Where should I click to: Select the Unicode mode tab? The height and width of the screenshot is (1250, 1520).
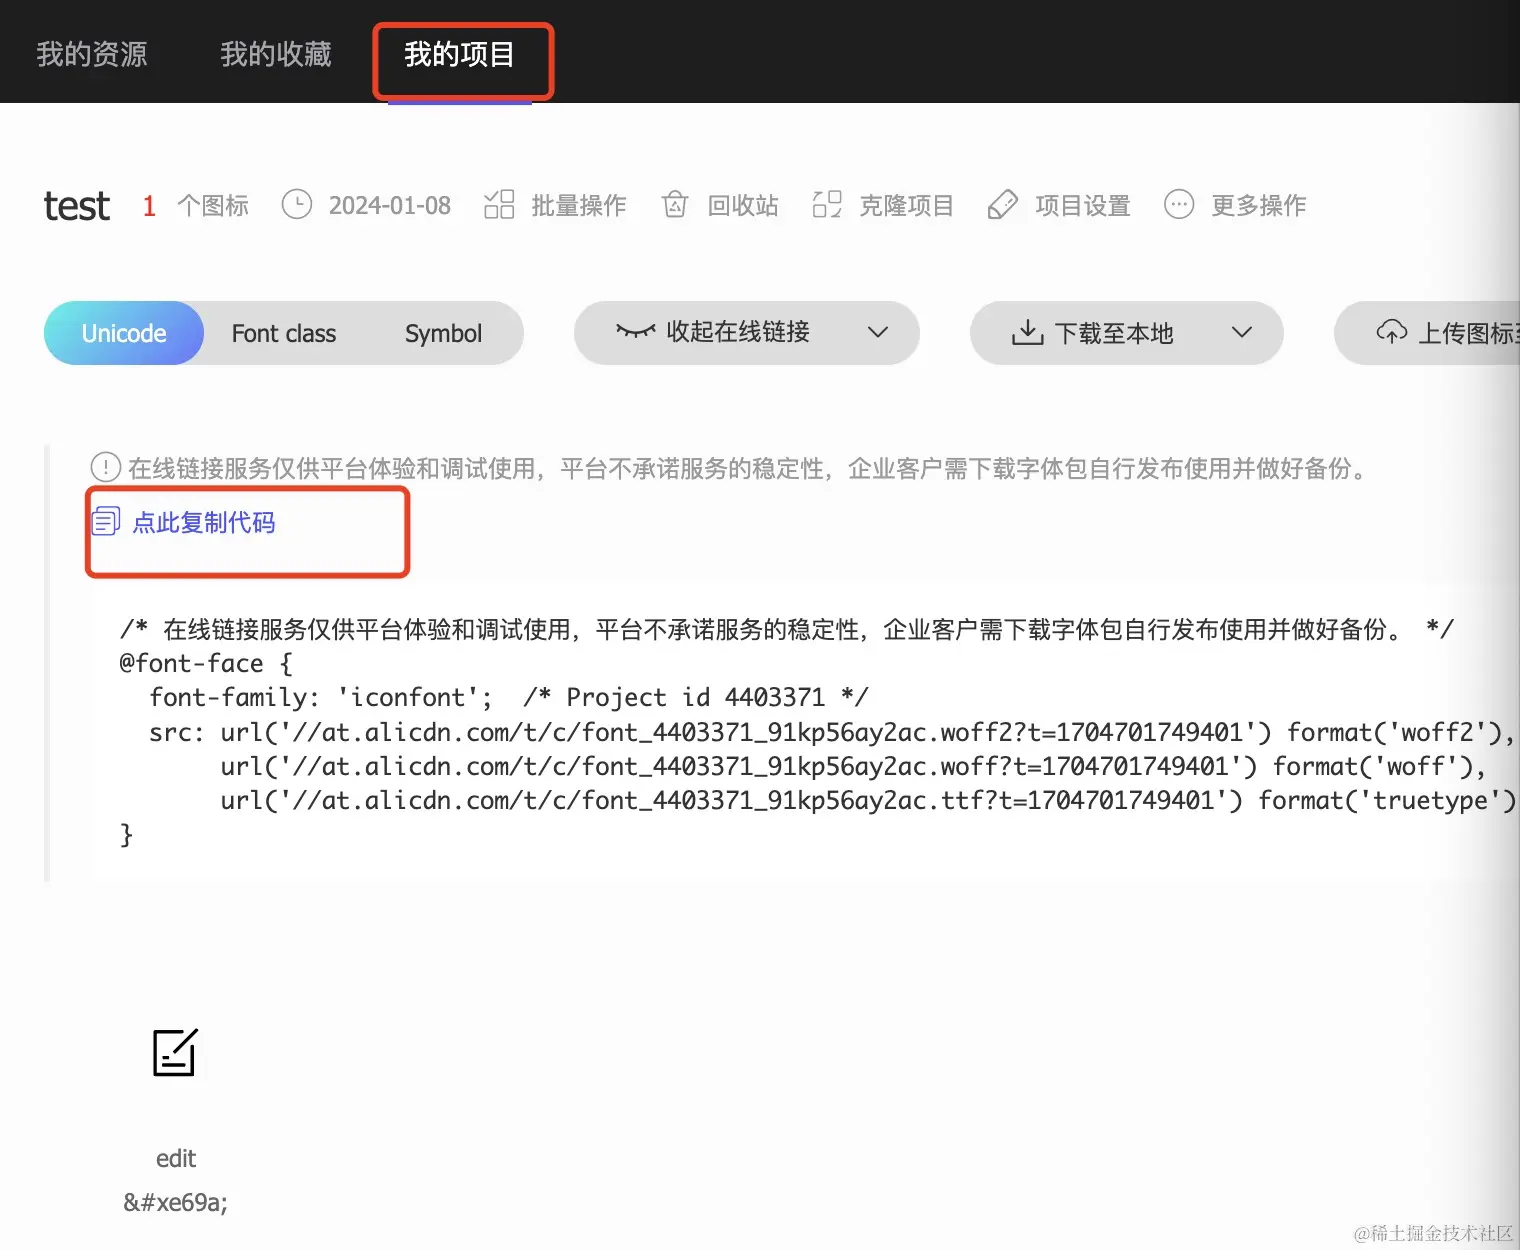tap(124, 333)
